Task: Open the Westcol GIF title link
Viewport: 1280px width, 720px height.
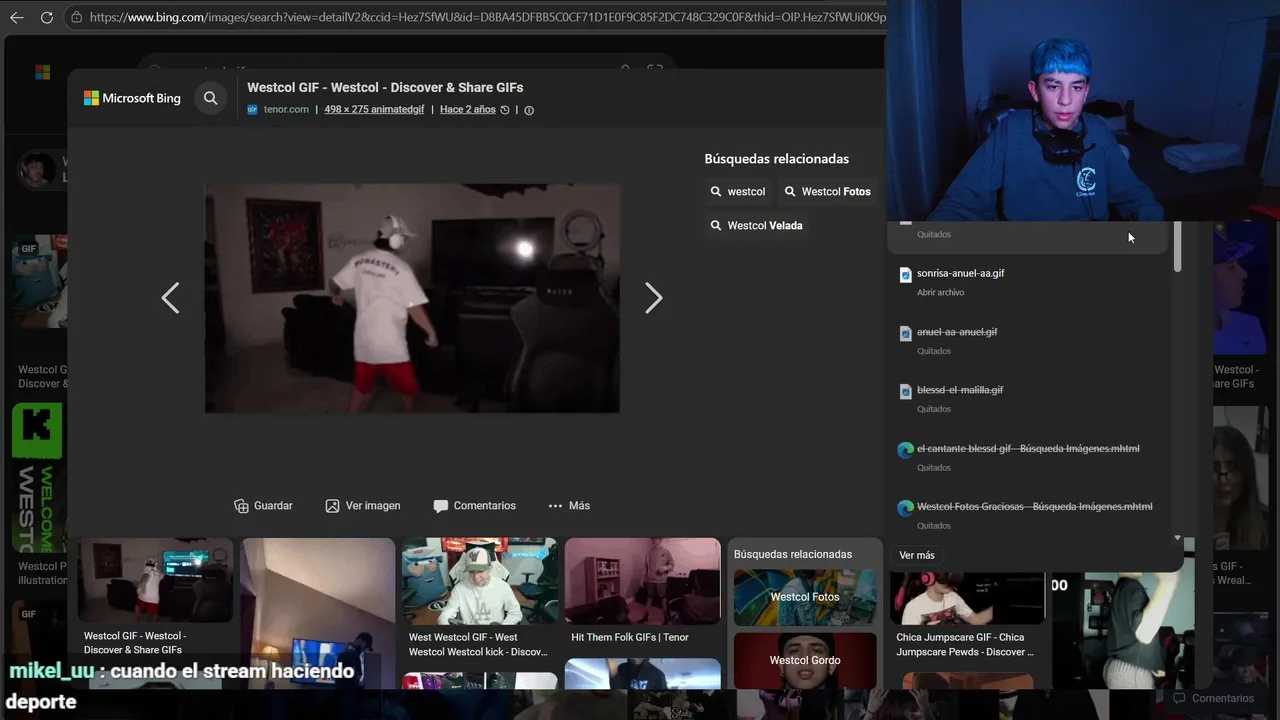Action: click(x=385, y=87)
